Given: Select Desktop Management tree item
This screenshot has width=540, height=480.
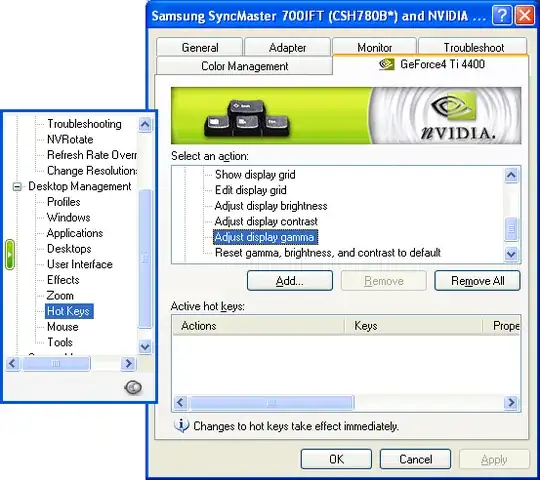Looking at the screenshot, I should (80, 186).
